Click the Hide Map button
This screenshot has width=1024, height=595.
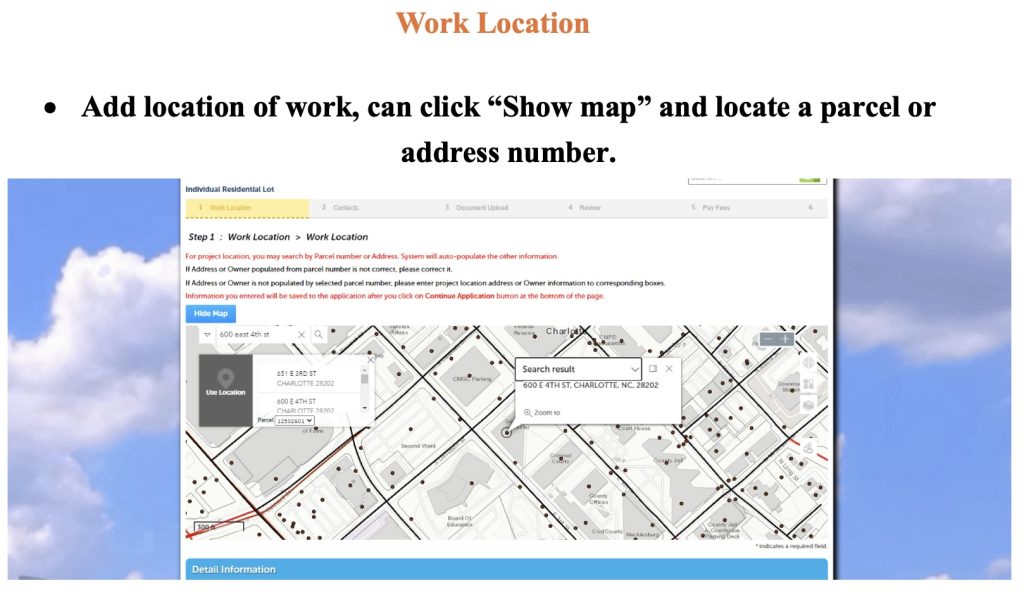(x=210, y=314)
